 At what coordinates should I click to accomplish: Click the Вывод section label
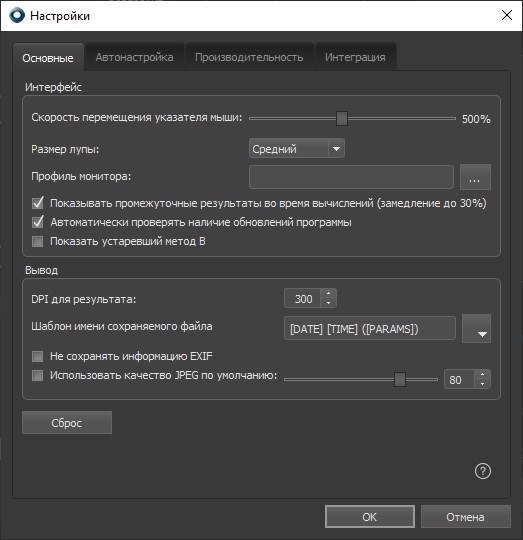[x=41, y=270]
